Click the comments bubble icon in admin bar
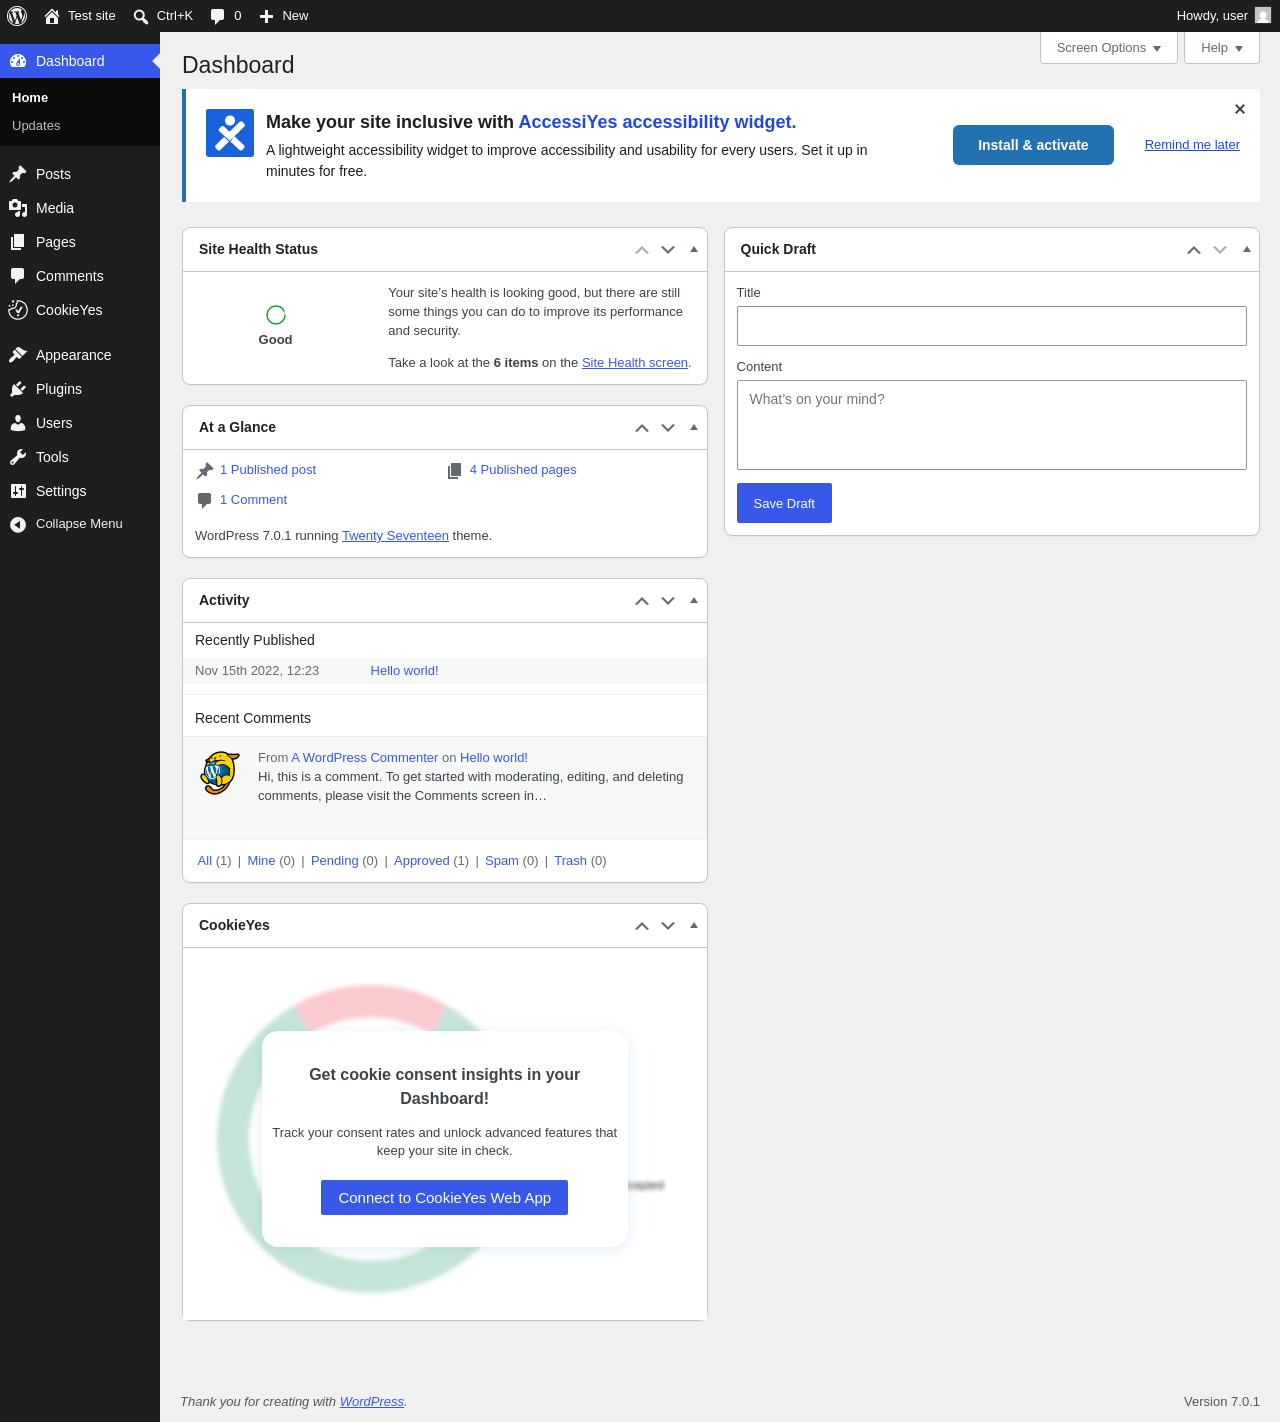 (218, 16)
